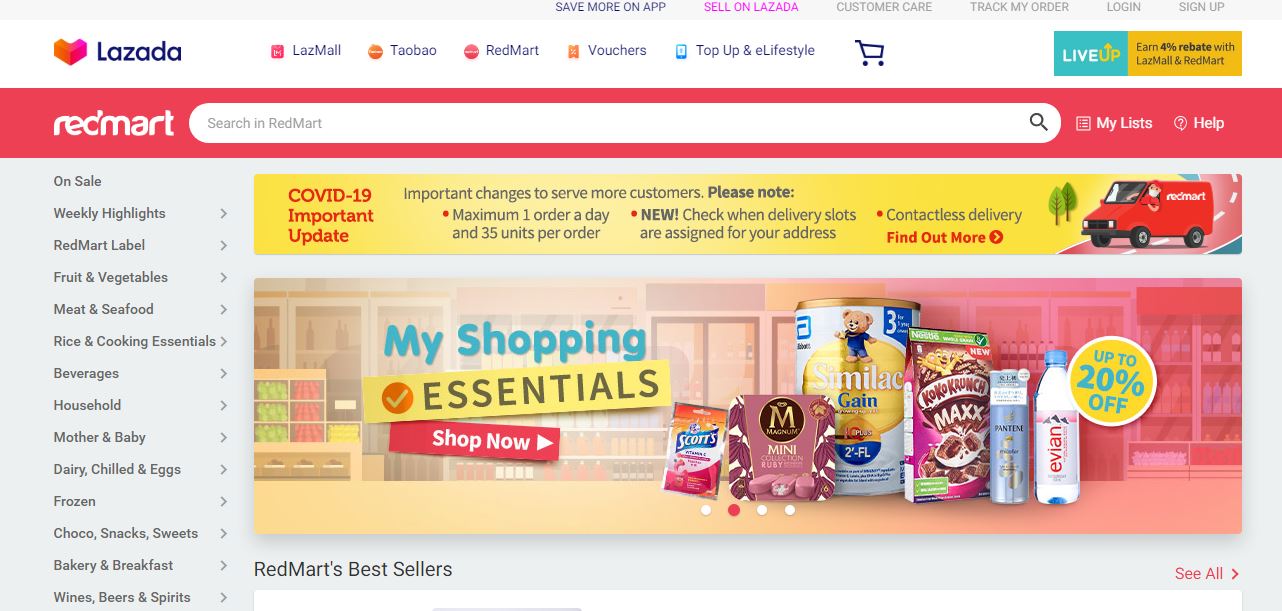Viewport: 1282px width, 611px height.
Task: Click the RedMart logo in red bar
Action: pos(114,123)
